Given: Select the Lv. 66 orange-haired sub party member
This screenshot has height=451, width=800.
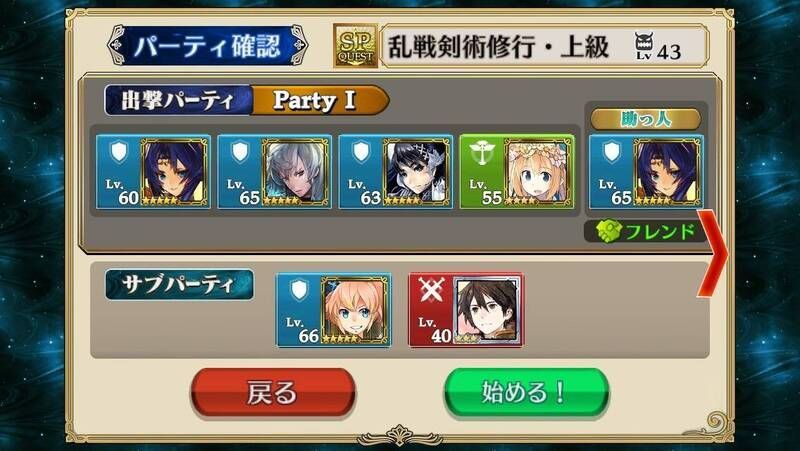Looking at the screenshot, I should (334, 310).
